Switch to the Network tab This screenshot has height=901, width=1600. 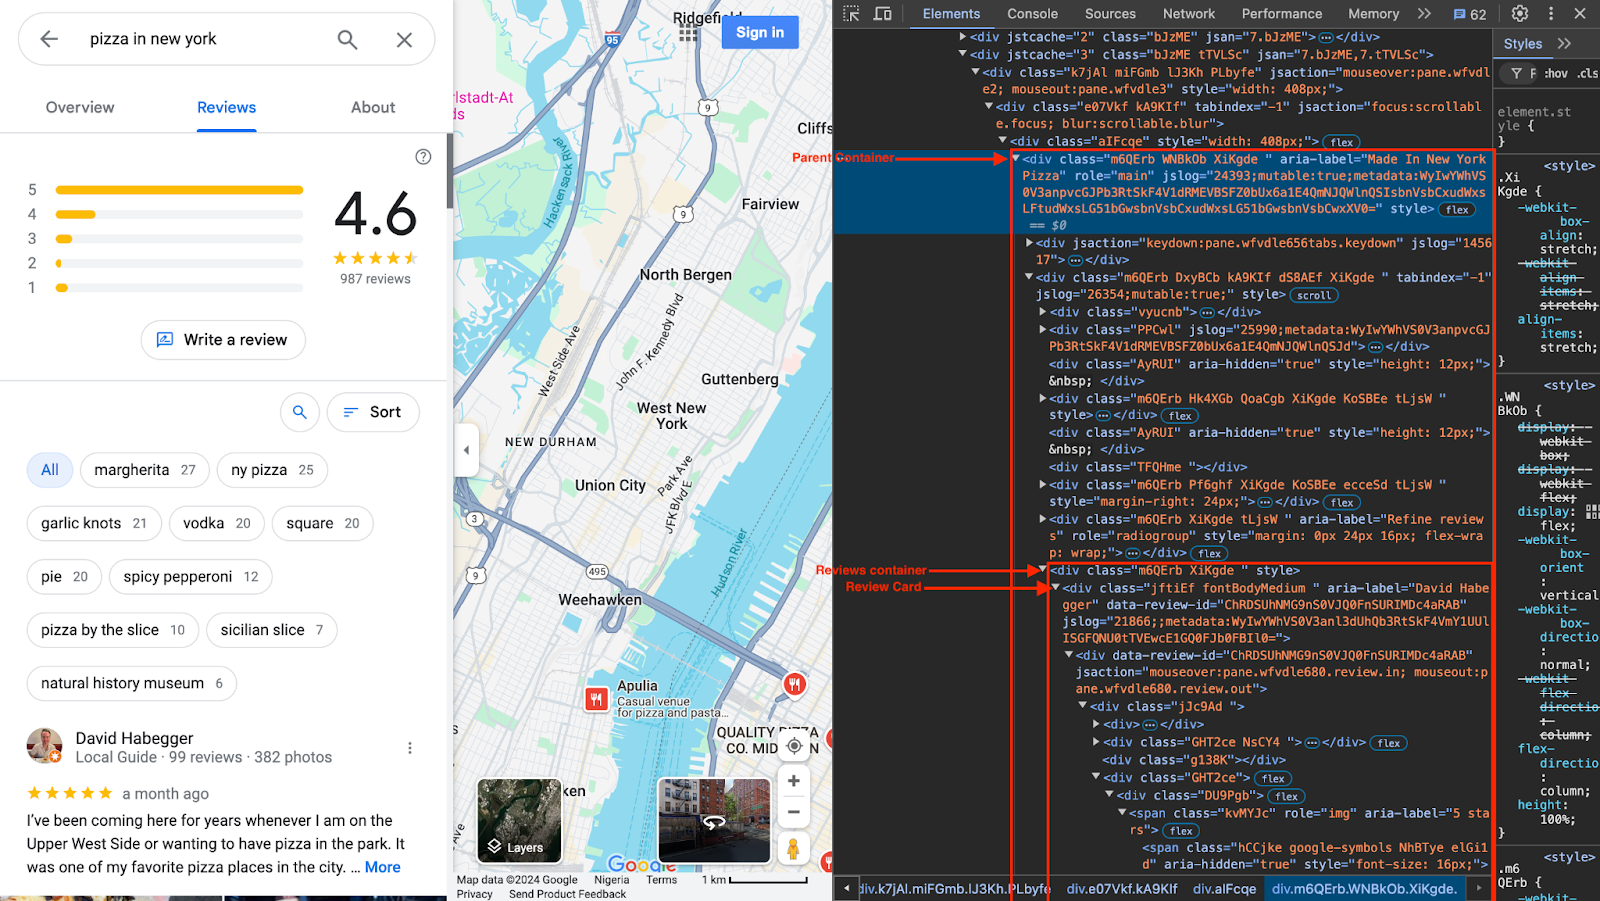[x=1189, y=14]
